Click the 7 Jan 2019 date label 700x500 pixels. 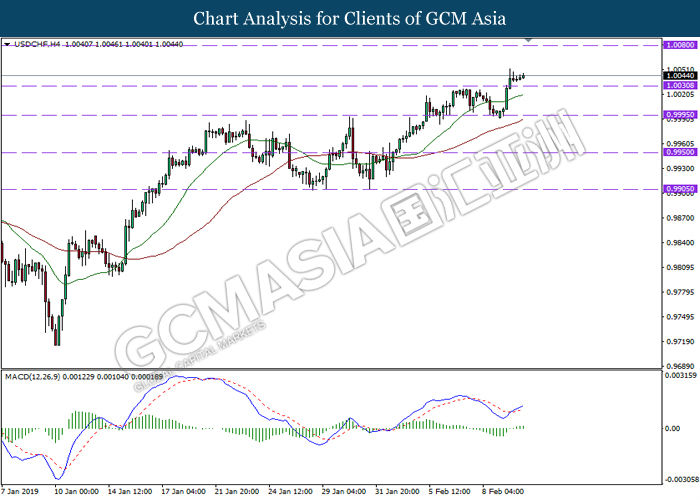coord(20,492)
